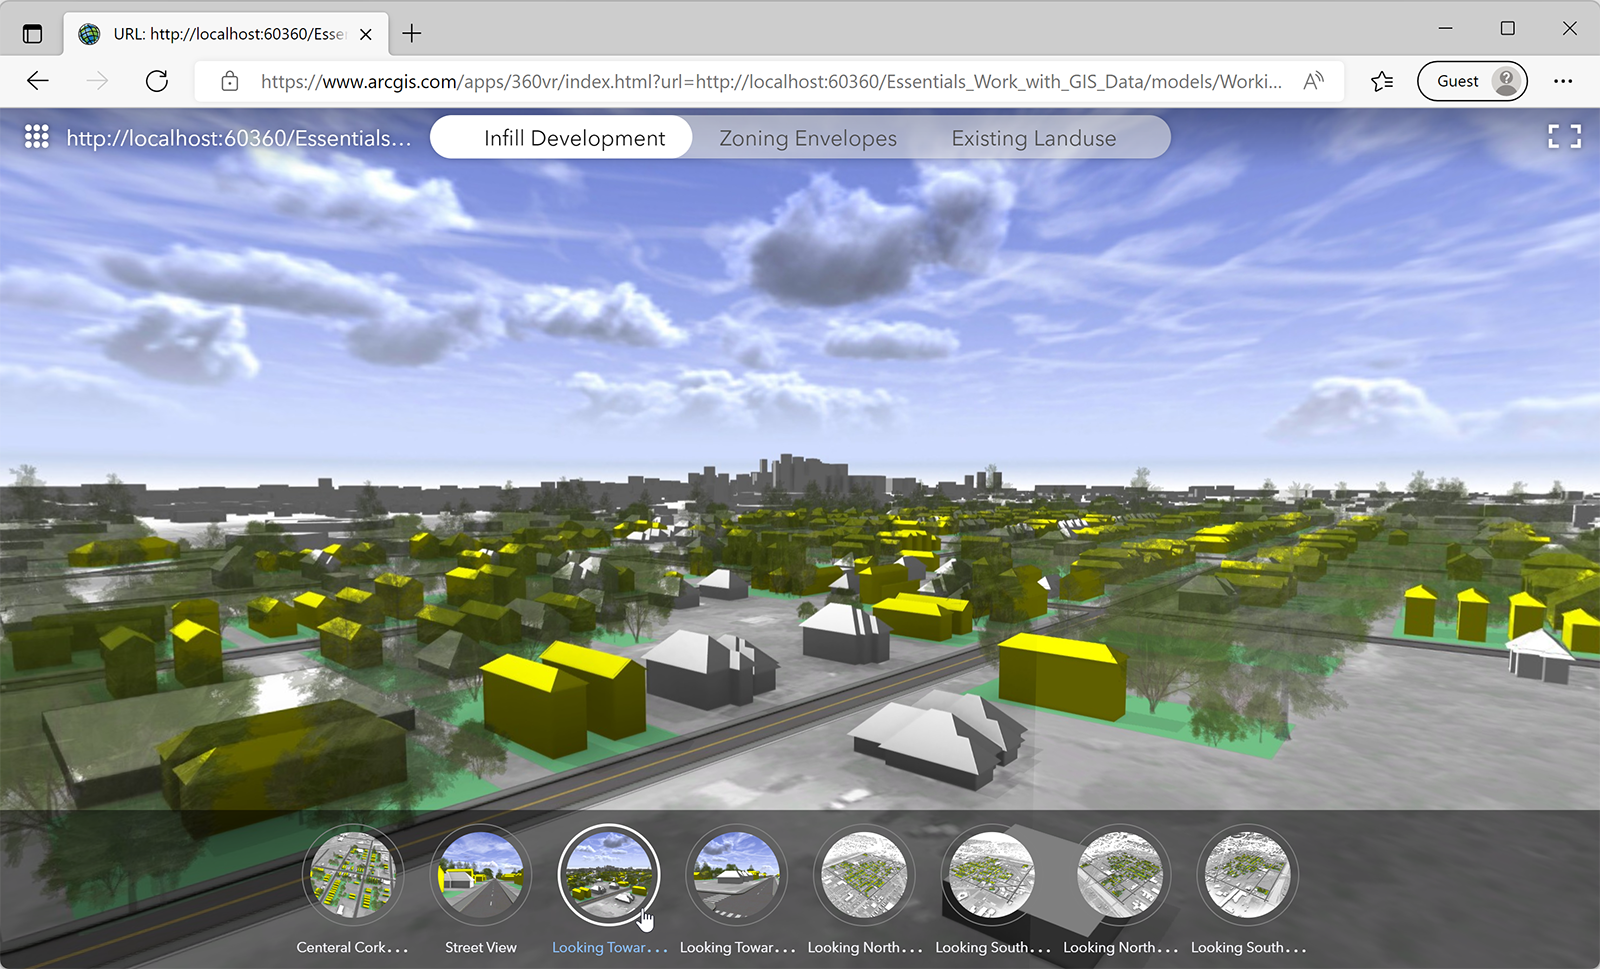The width and height of the screenshot is (1600, 969).
Task: Click the browser back arrow
Action: click(37, 81)
